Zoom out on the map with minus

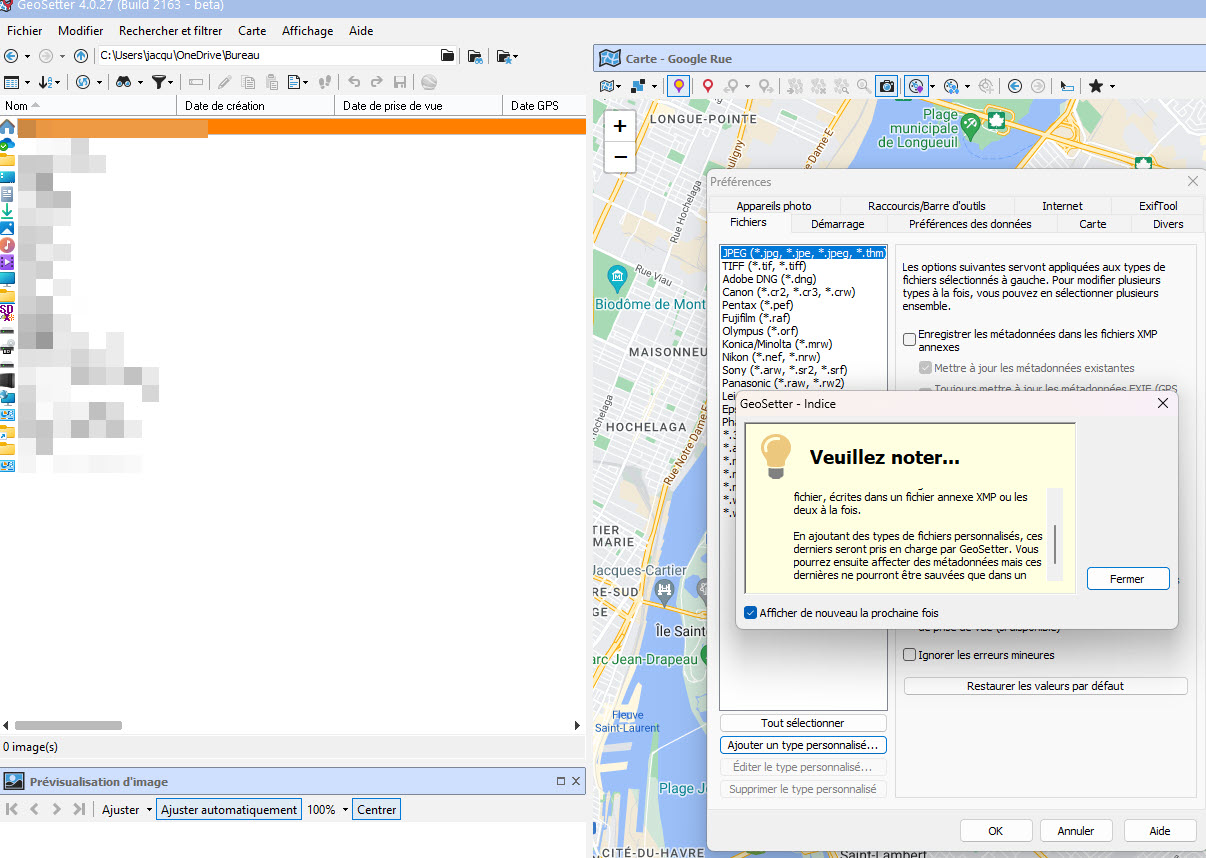tap(620, 157)
